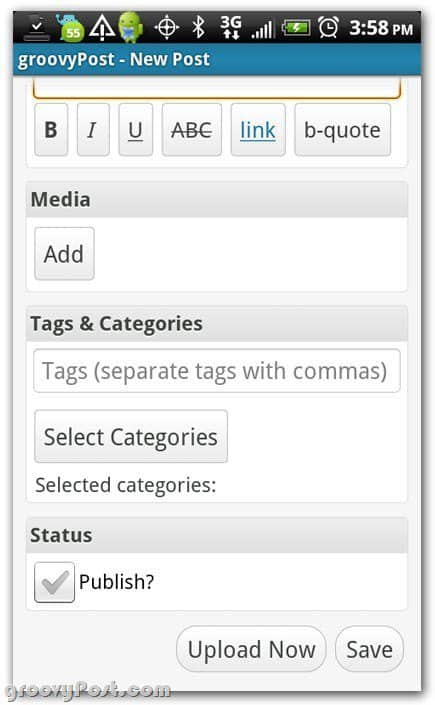This screenshot has width=435, height=705.
Task: Tap the green Android robot notification icon
Action: point(130,27)
